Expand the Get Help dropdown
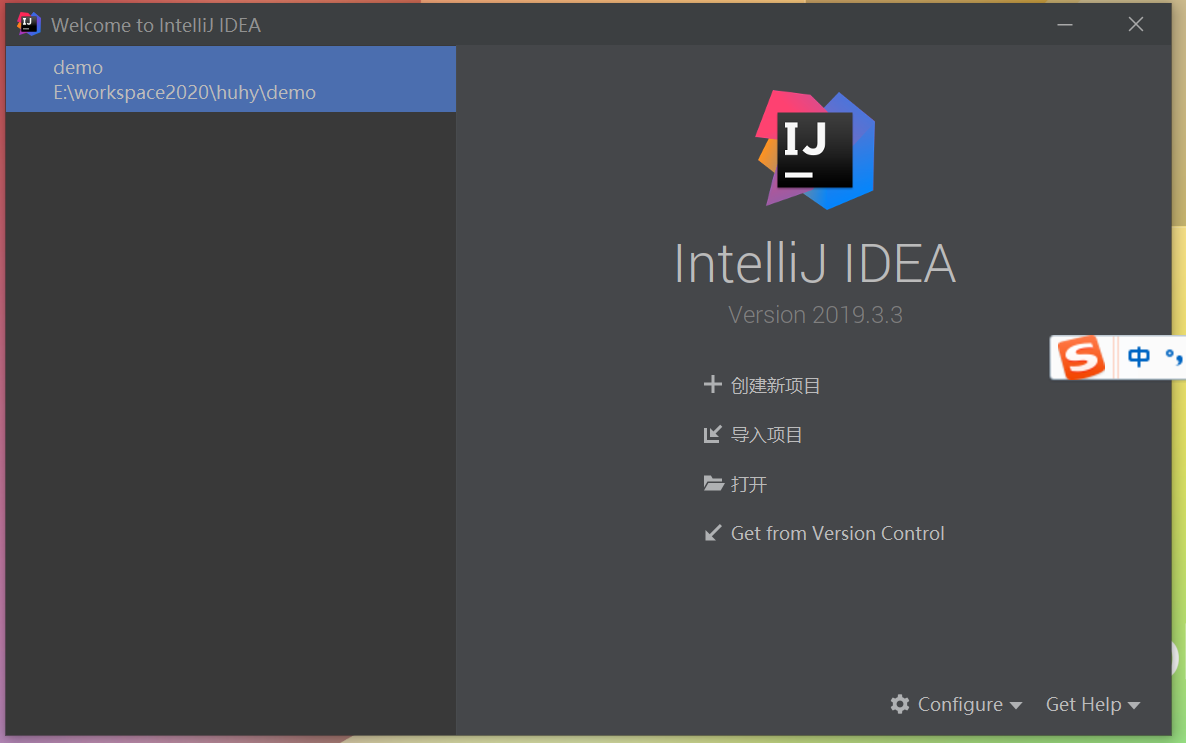 click(1093, 704)
